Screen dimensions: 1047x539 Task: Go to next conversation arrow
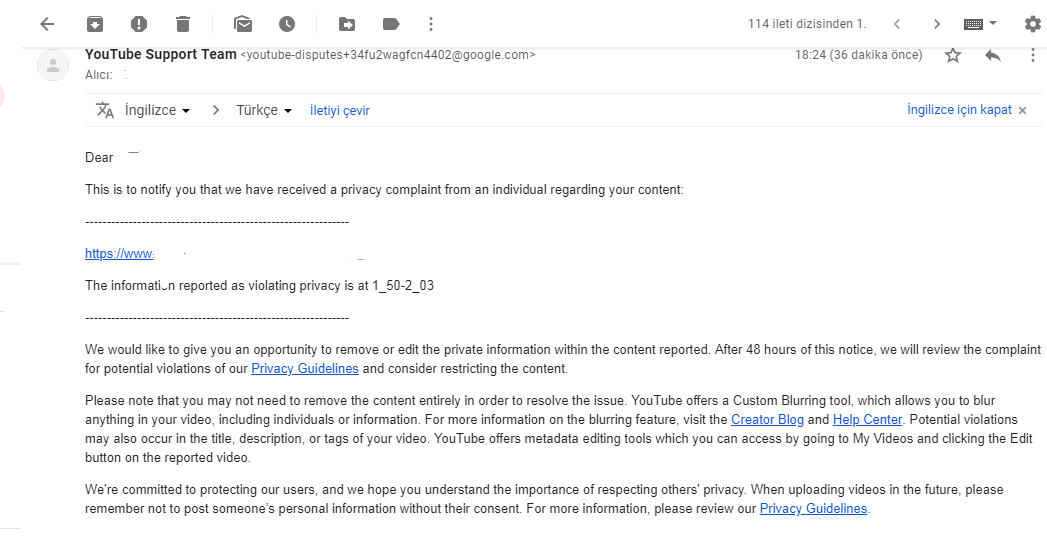pyautogui.click(x=937, y=24)
